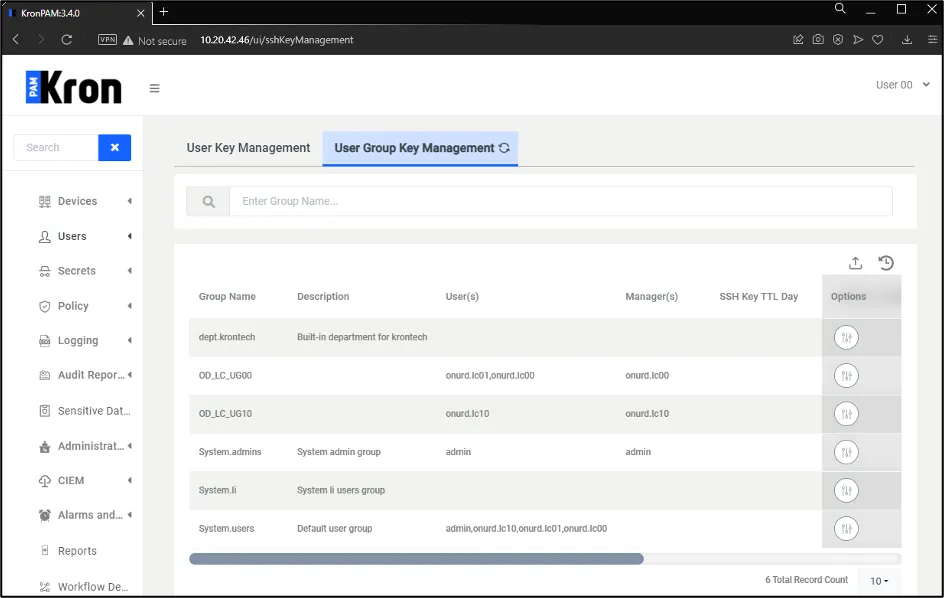The height and width of the screenshot is (598, 944).
Task: Click the System.users group name cell
Action: [226, 528]
